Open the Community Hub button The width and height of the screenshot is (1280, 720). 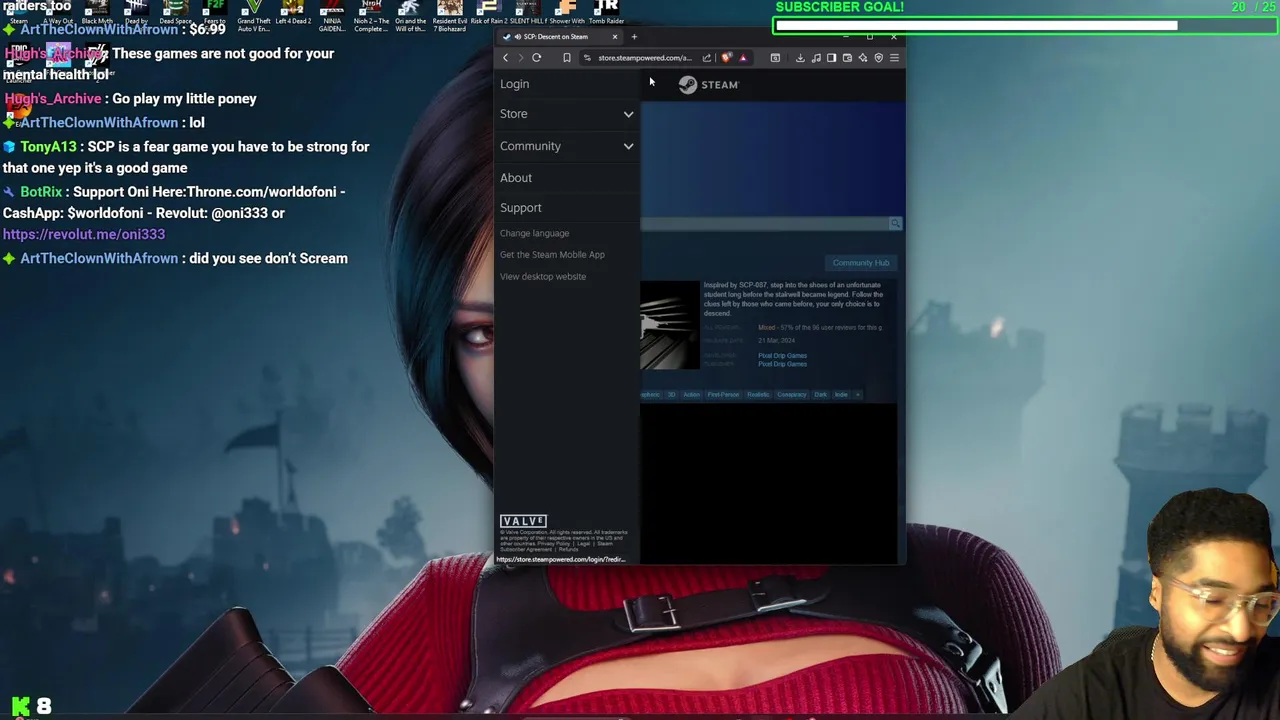[x=861, y=263]
